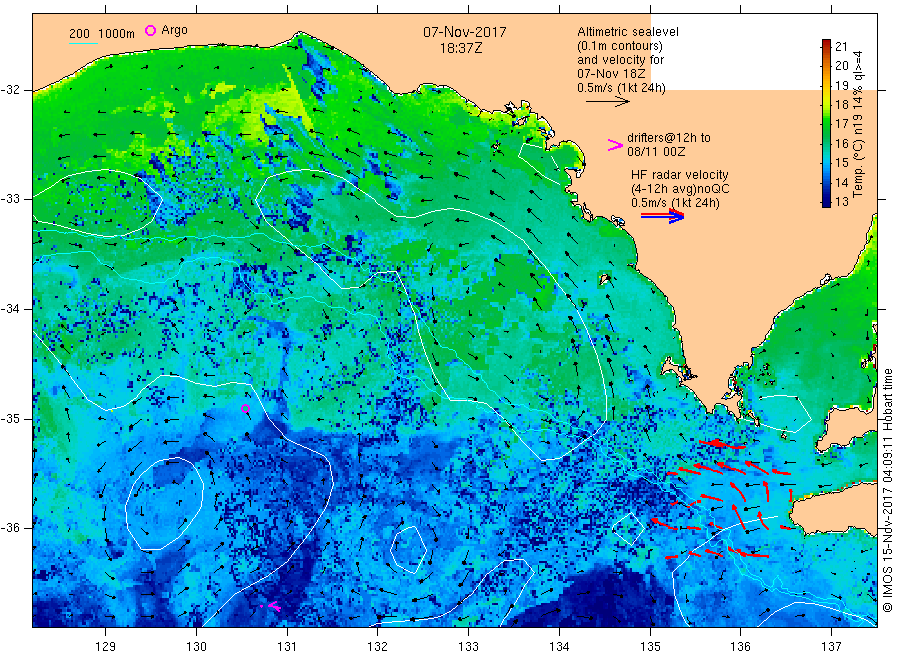Image resolution: width=900 pixels, height=660 pixels.
Task: Click the '16' temperature scale label
Action: 841,143
